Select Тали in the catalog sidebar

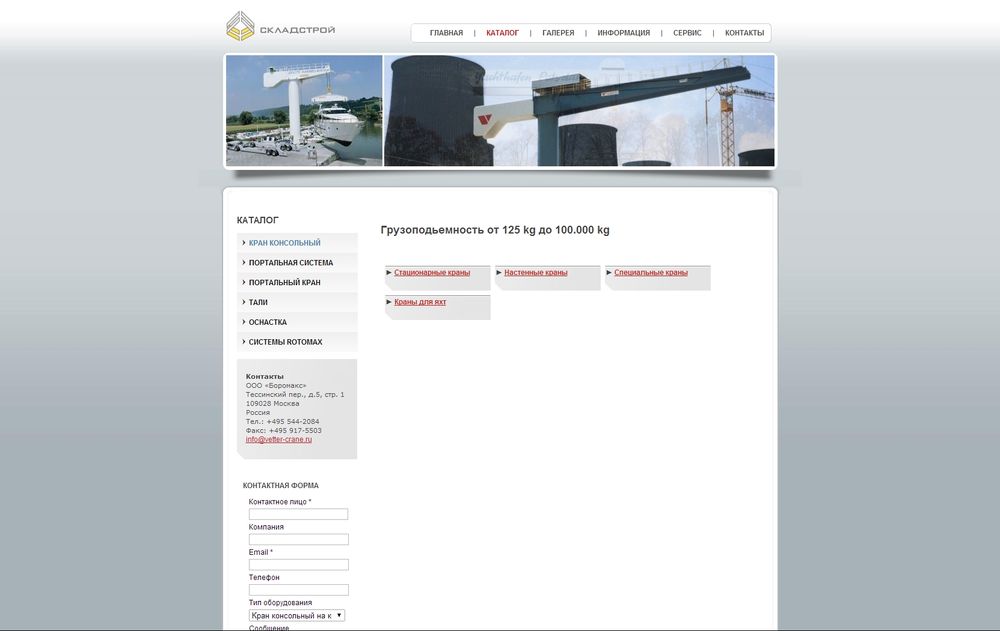coord(258,302)
